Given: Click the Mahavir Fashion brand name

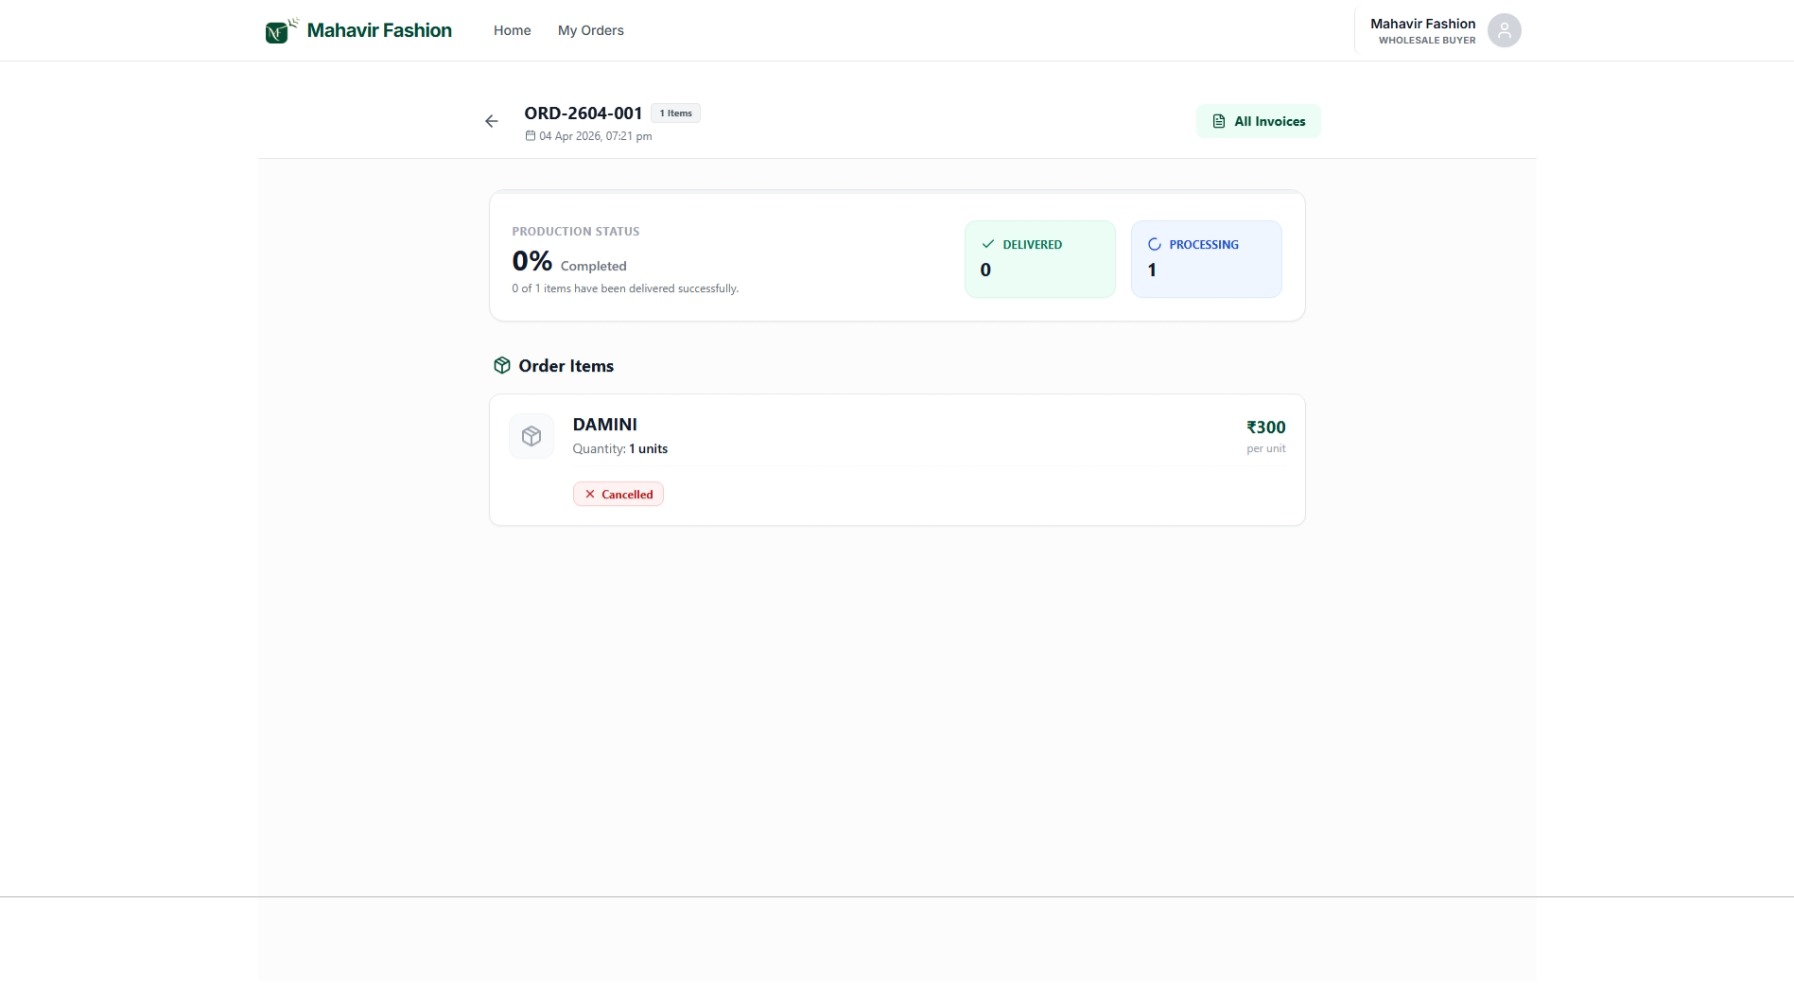Looking at the screenshot, I should pos(379,31).
